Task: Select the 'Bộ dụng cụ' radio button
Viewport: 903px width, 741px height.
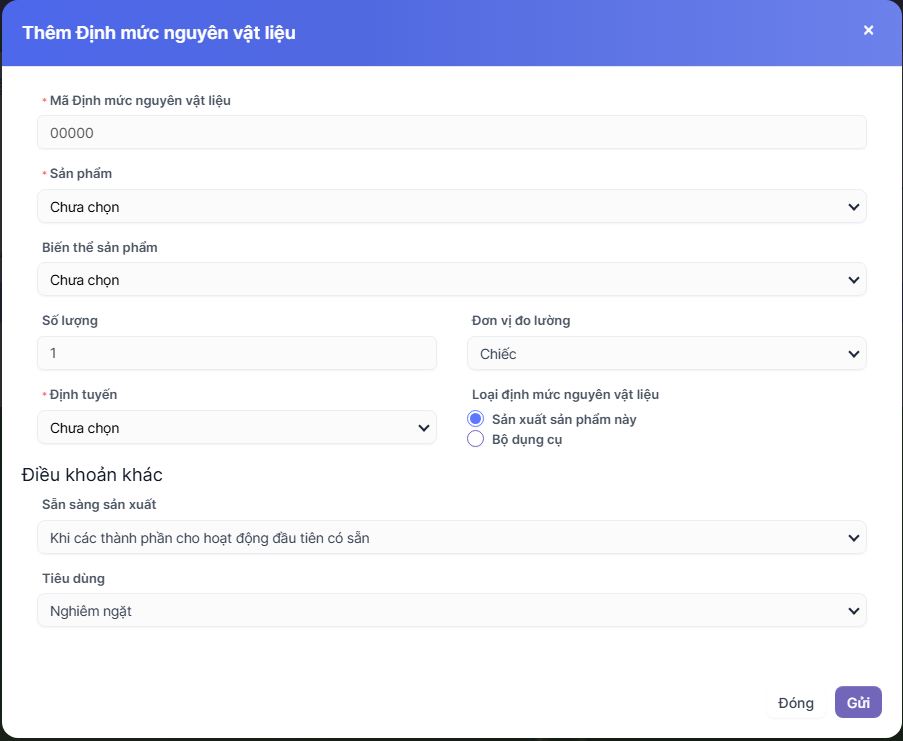Action: [476, 439]
